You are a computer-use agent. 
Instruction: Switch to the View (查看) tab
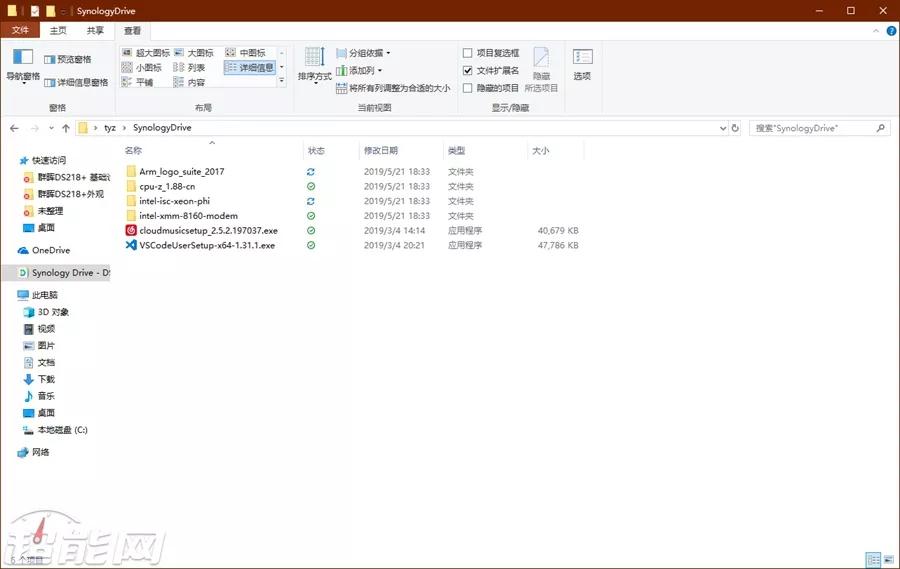(133, 30)
